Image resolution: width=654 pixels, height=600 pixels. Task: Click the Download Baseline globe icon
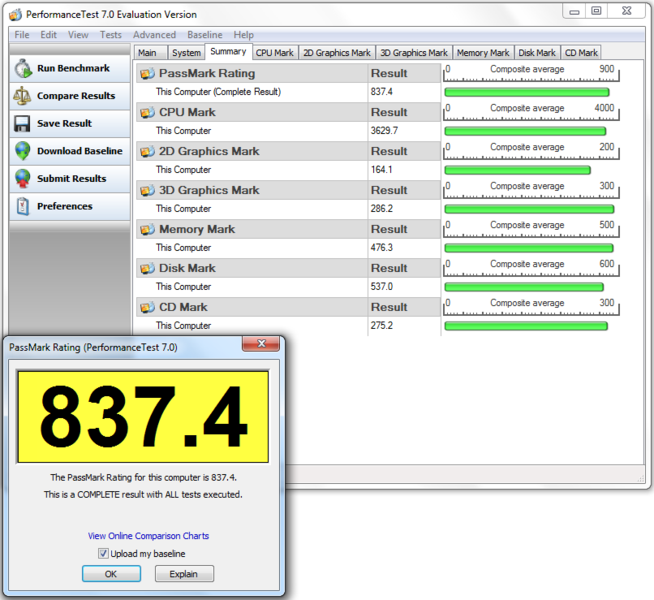click(23, 151)
